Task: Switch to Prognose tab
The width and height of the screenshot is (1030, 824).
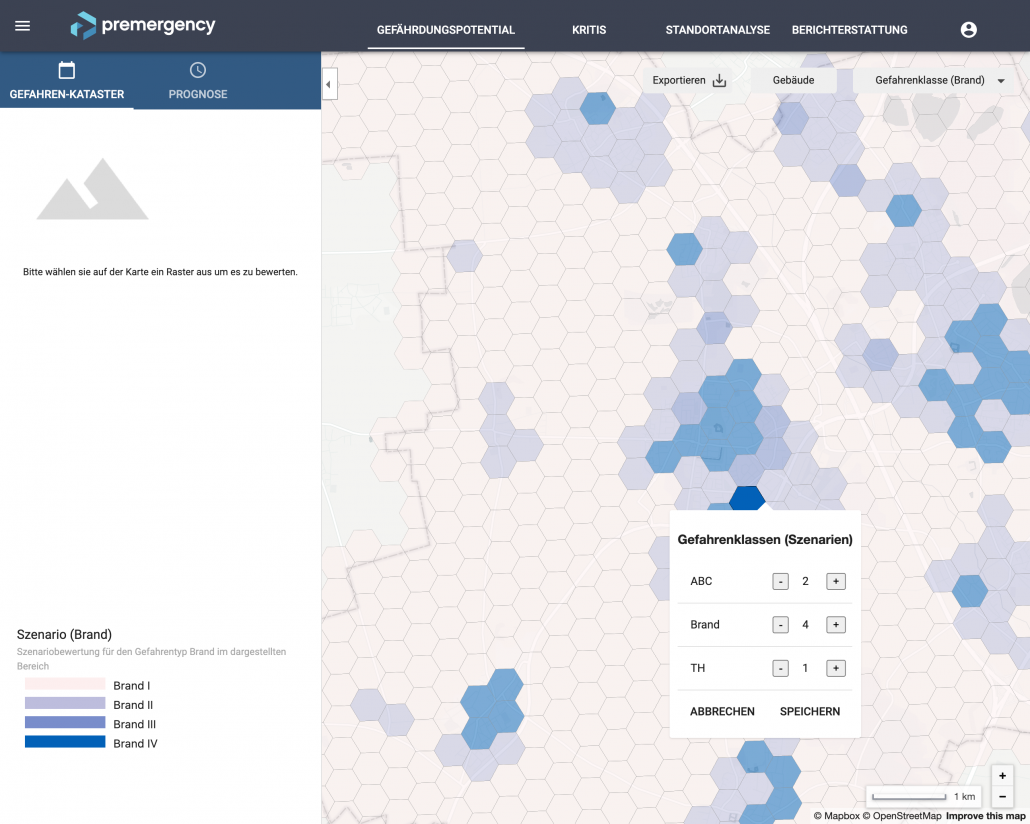Action: coord(198,81)
